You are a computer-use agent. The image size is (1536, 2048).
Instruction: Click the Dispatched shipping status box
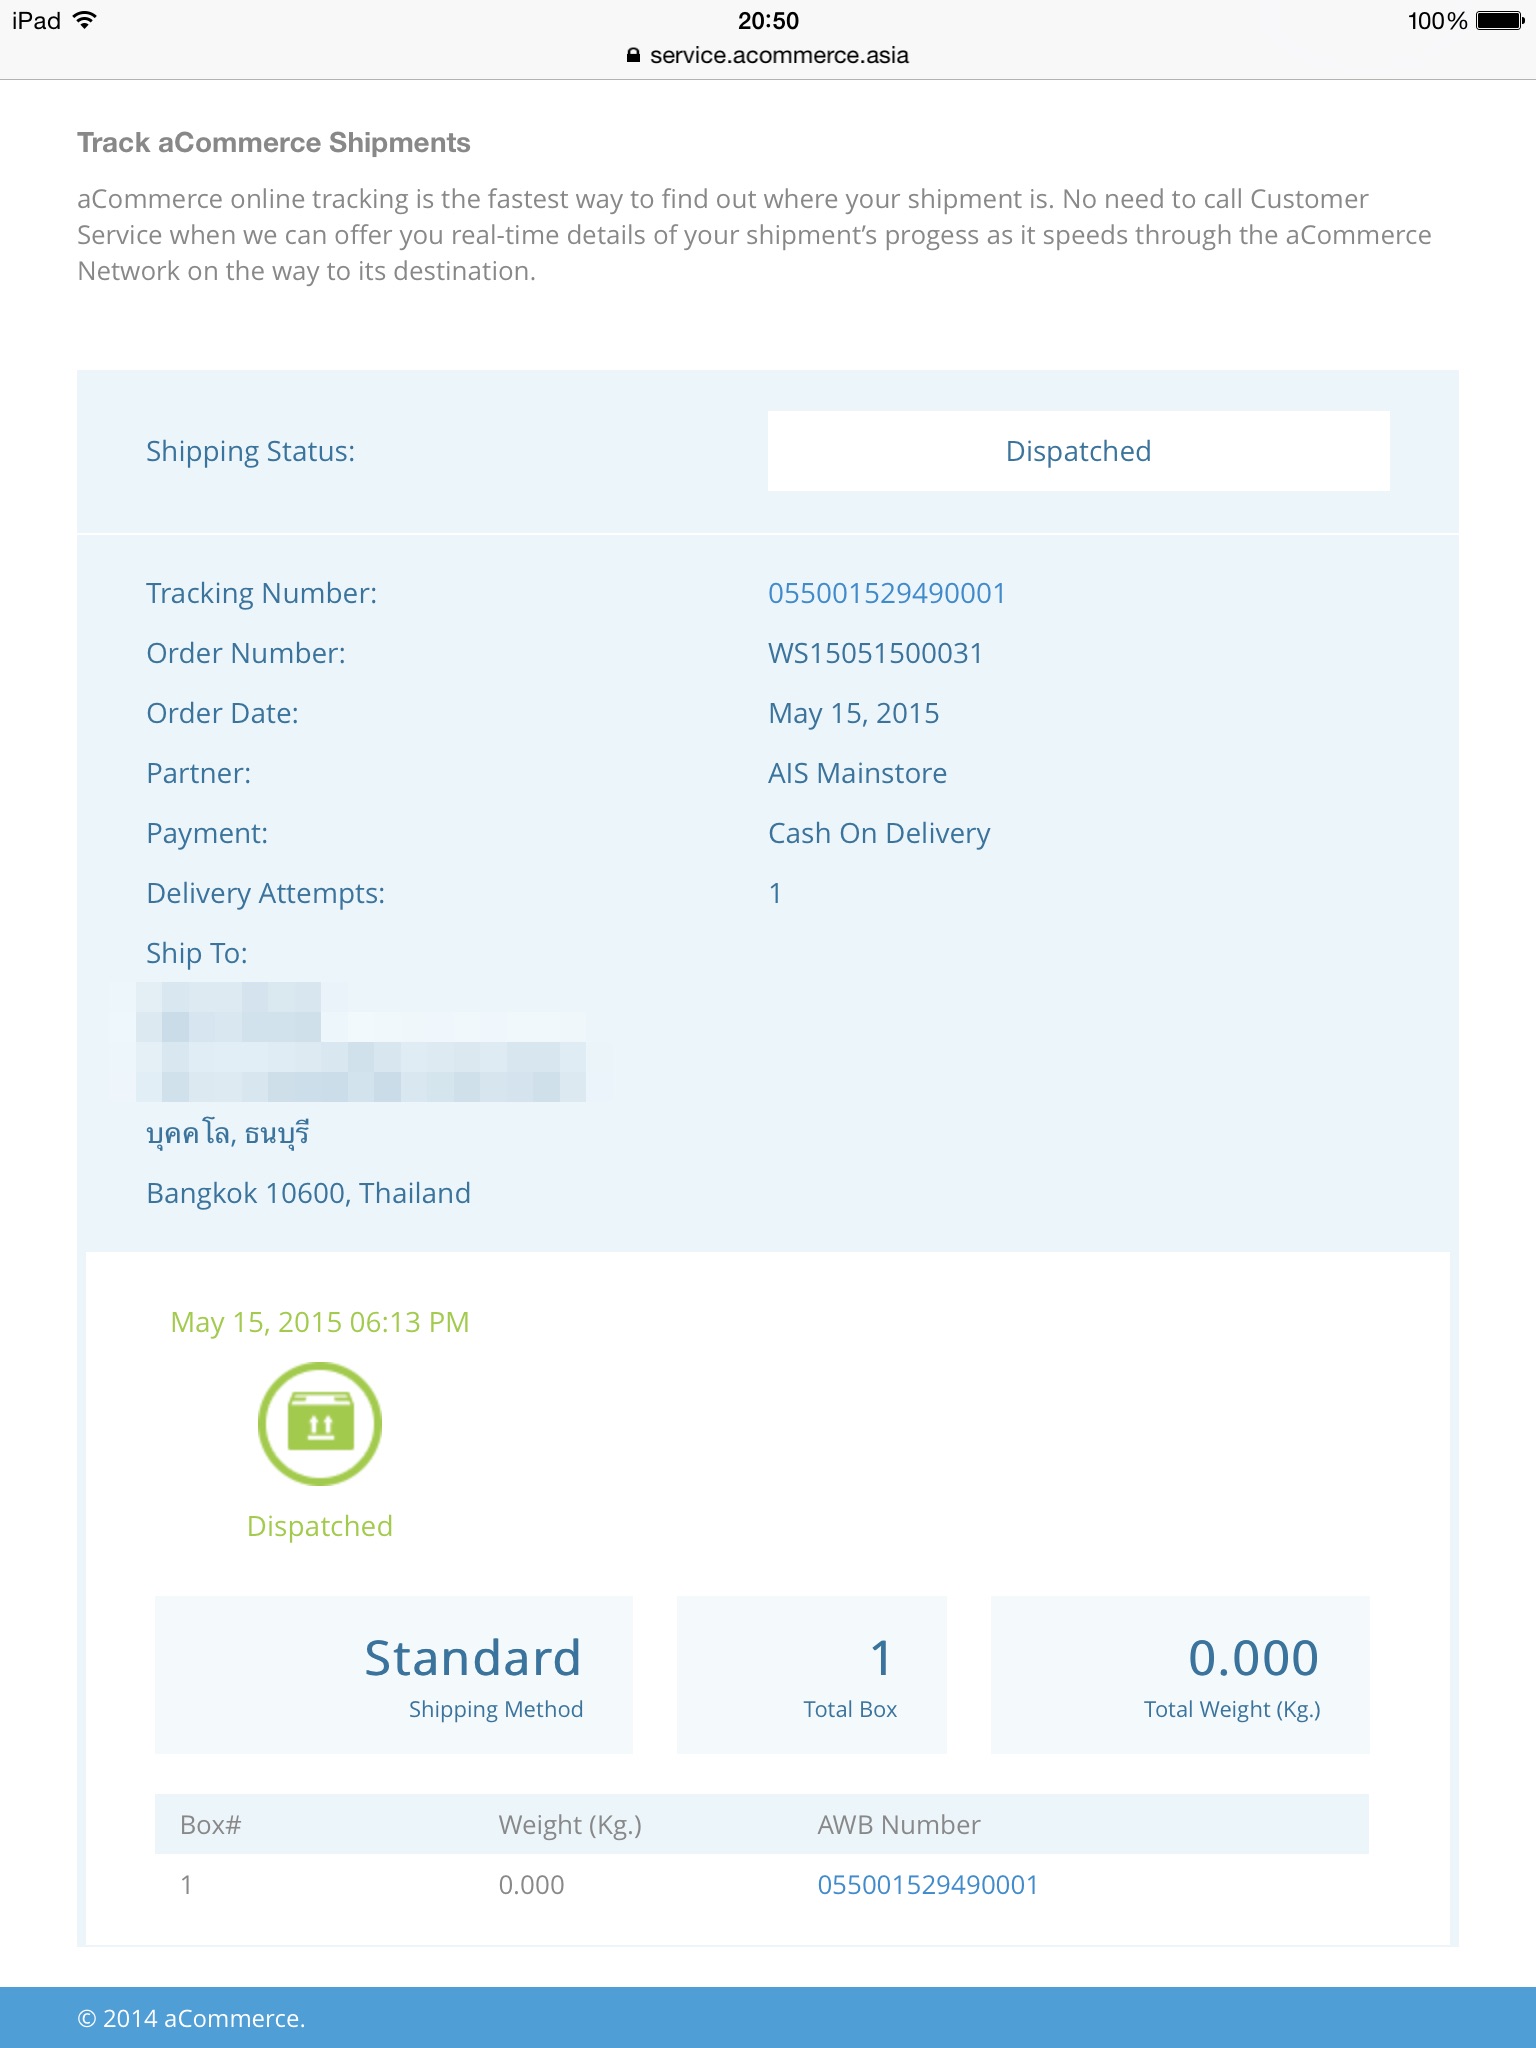(1078, 451)
